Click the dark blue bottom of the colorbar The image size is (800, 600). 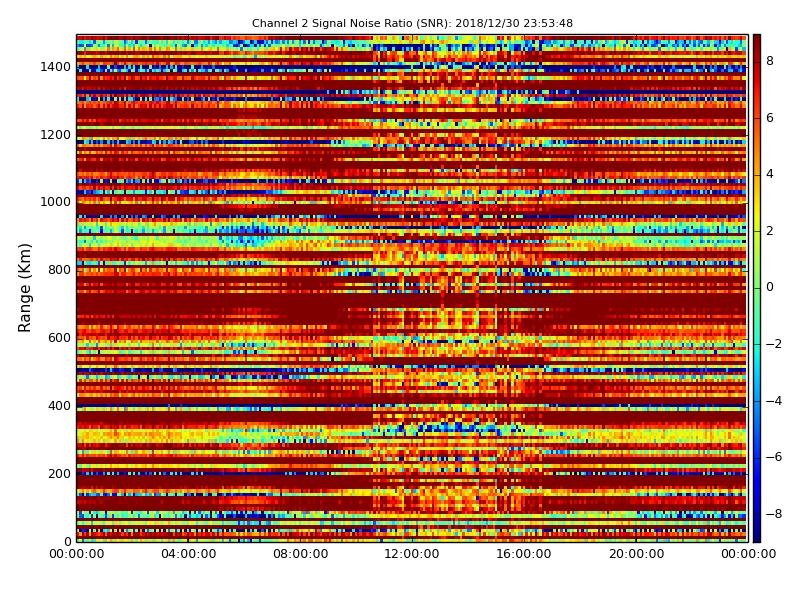point(757,536)
